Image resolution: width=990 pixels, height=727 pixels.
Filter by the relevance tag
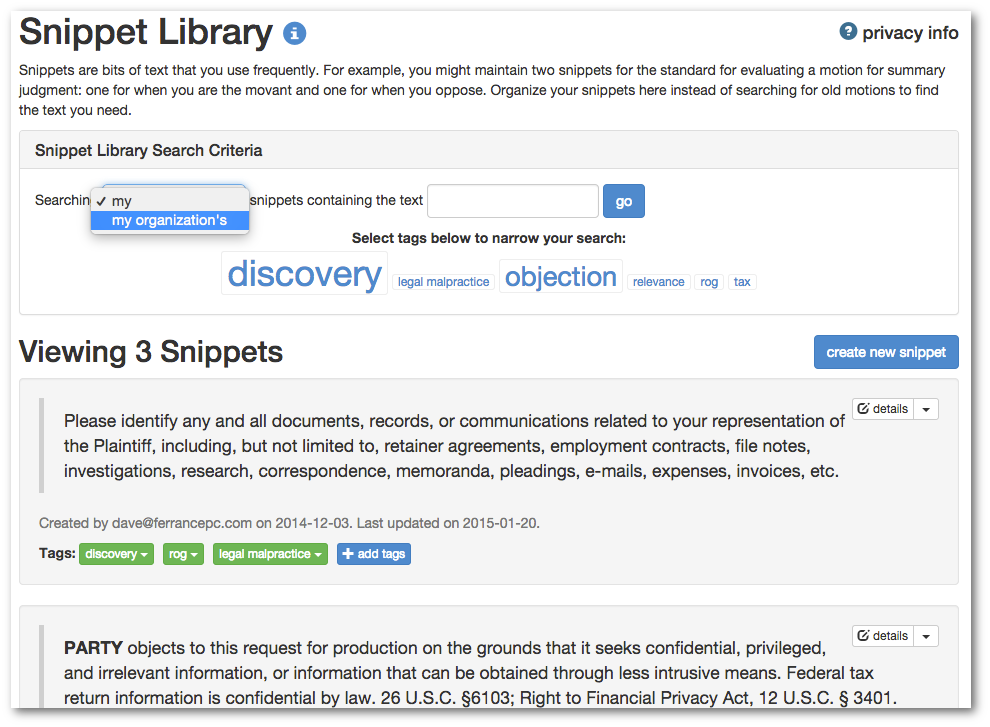click(659, 282)
